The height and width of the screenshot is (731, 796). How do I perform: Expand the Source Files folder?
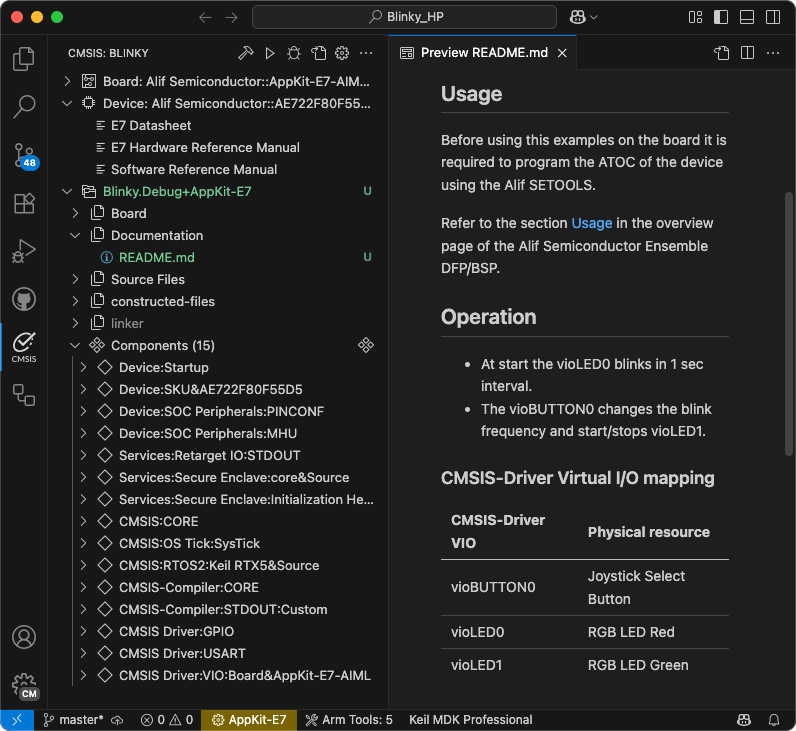tap(75, 279)
